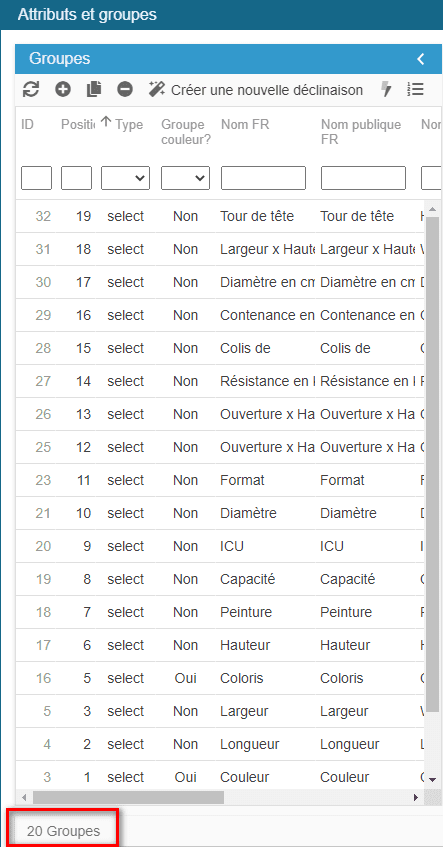Delete group using minus icon
Screen dimensions: 443x847
coord(125,89)
